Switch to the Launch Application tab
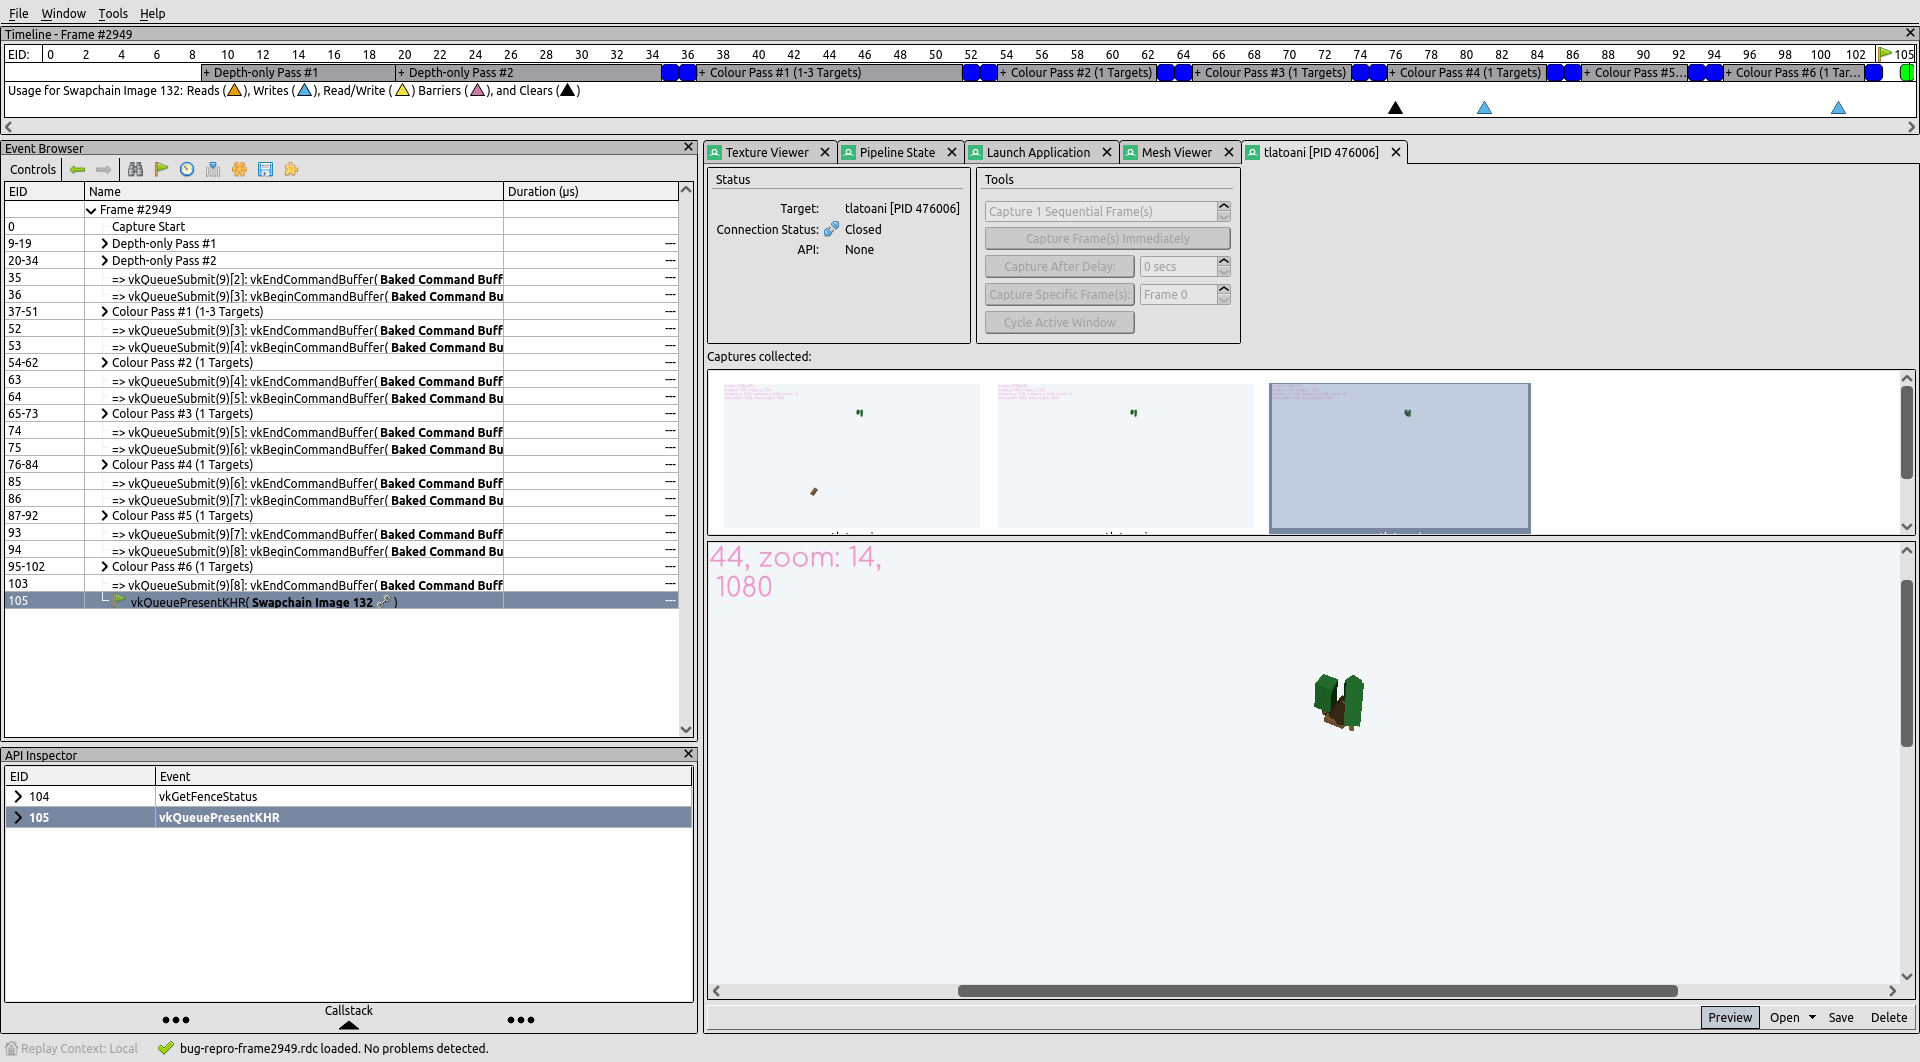 coord(1038,153)
